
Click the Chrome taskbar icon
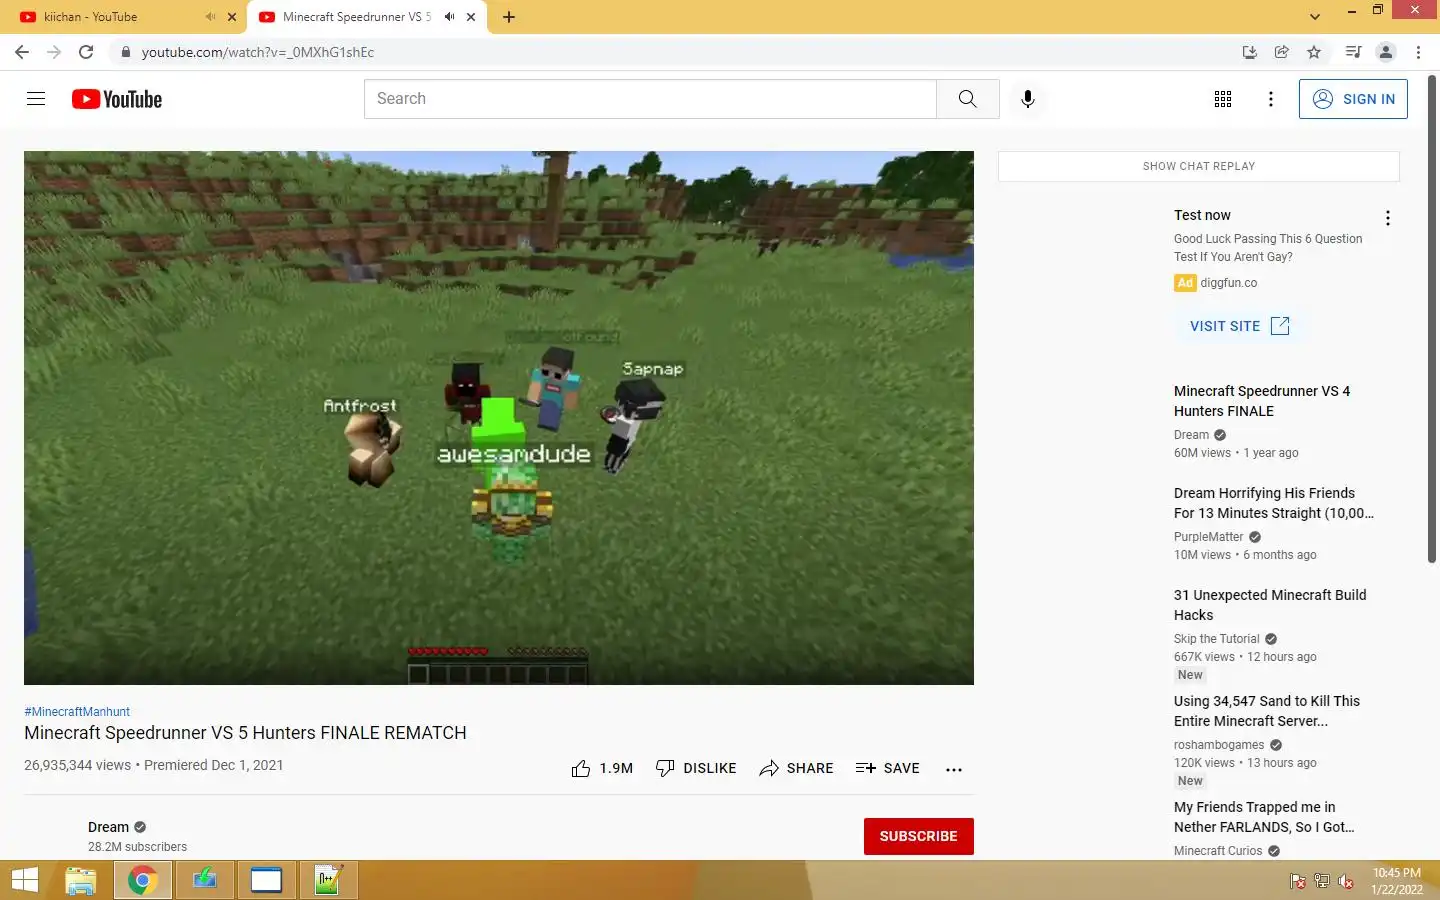tap(143, 881)
